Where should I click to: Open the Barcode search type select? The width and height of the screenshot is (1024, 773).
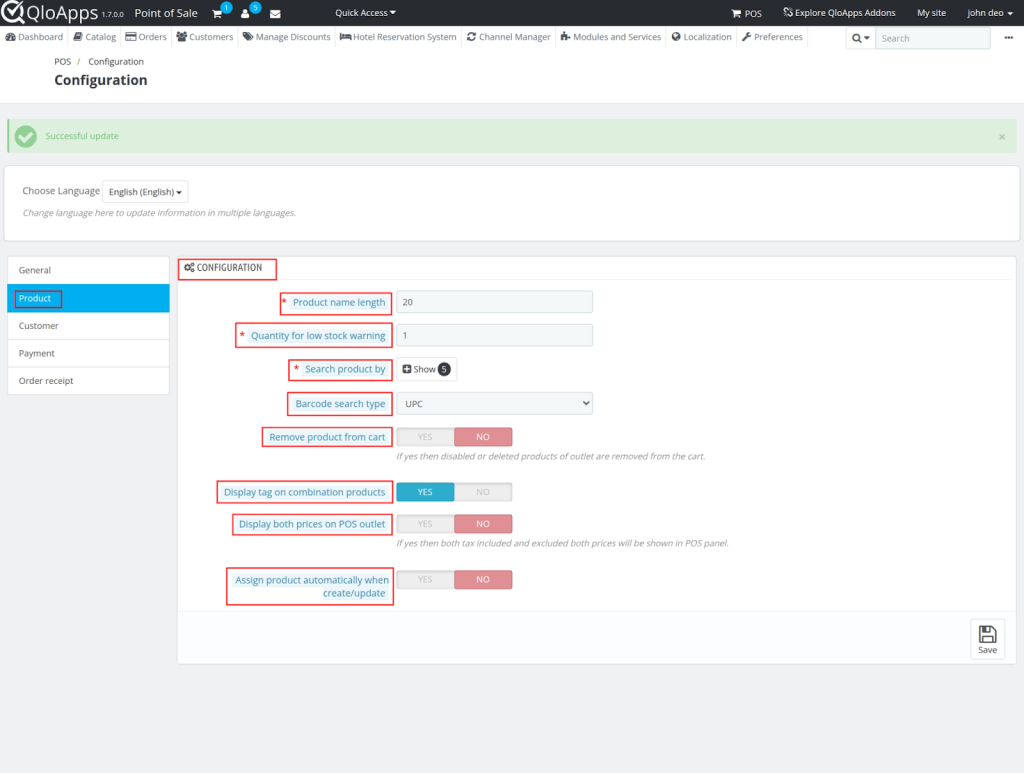(494, 403)
